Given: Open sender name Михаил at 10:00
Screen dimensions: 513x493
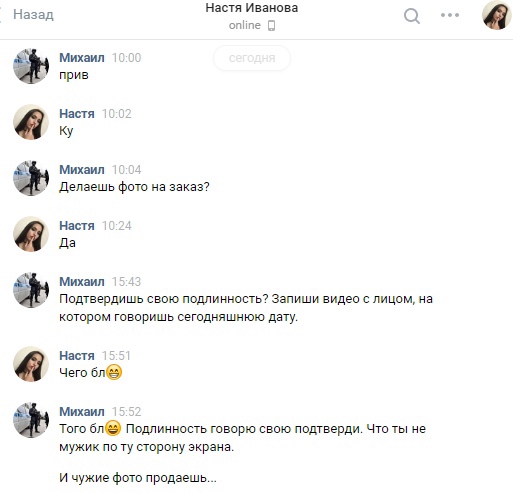Looking at the screenshot, I should coord(82,58).
